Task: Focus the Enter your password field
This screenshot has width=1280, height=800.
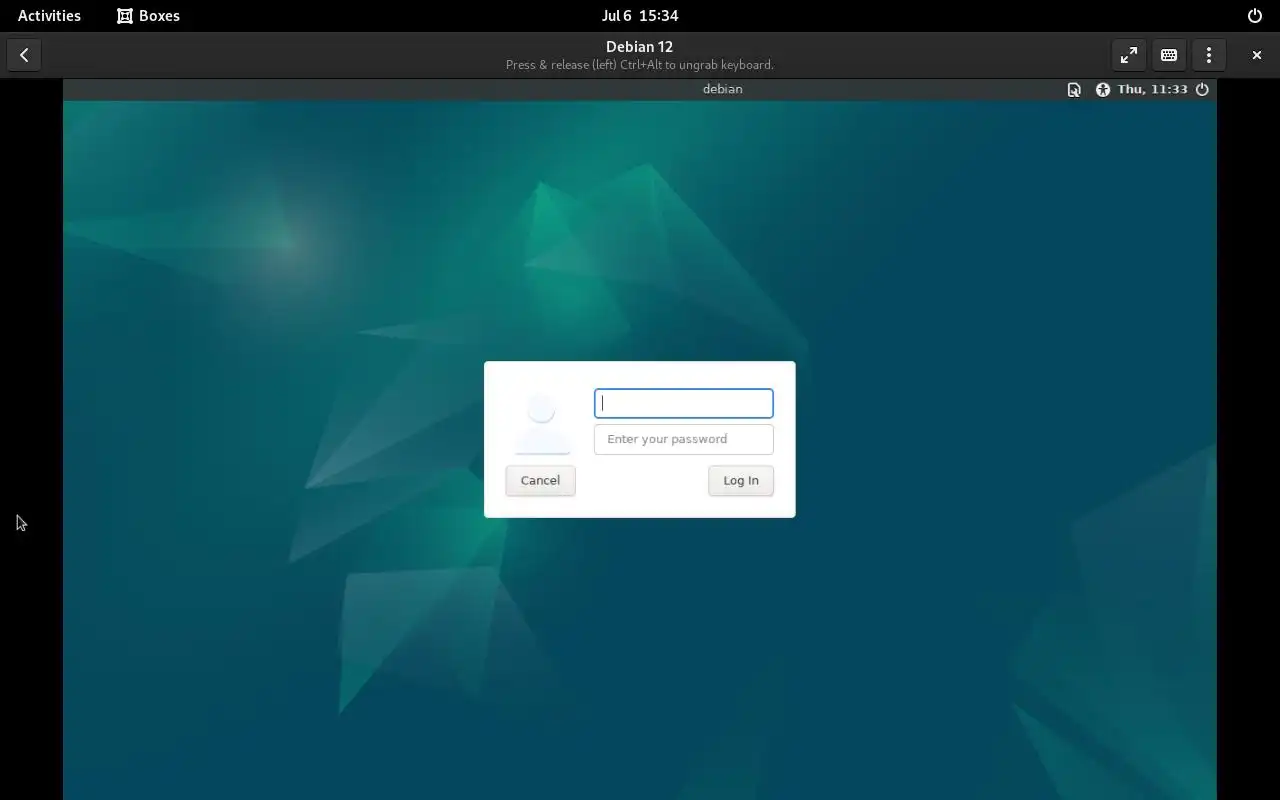Action: (x=684, y=439)
